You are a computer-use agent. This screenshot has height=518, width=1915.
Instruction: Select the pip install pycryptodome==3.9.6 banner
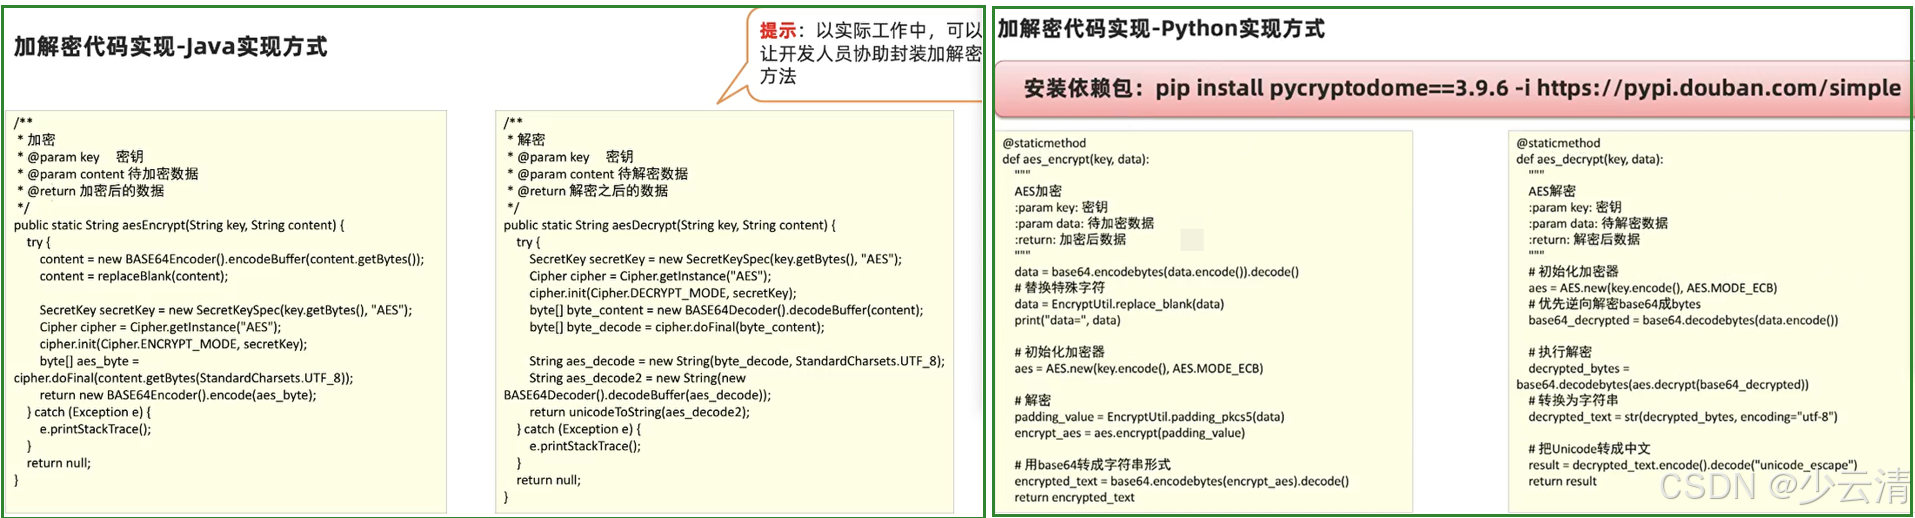(1454, 88)
